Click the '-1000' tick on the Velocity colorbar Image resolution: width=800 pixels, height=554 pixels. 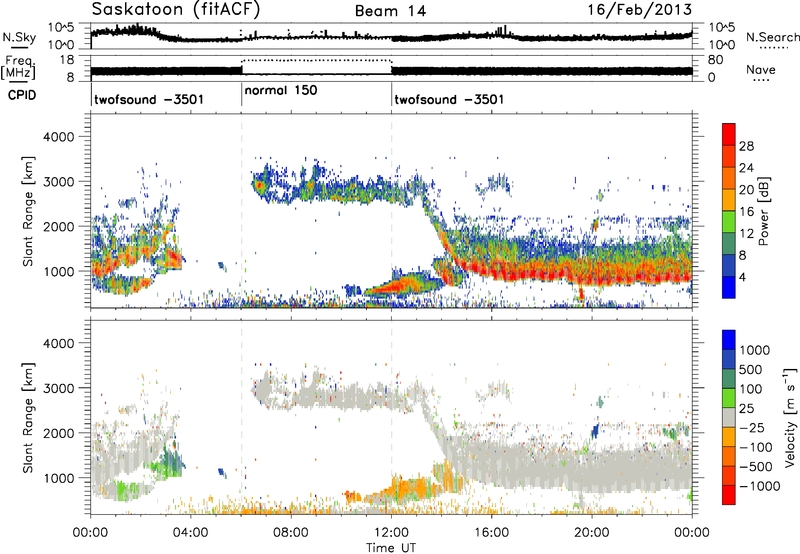pos(759,486)
